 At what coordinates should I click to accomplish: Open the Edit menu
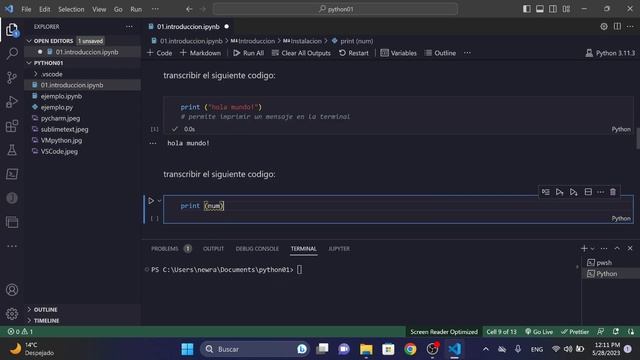[x=44, y=9]
